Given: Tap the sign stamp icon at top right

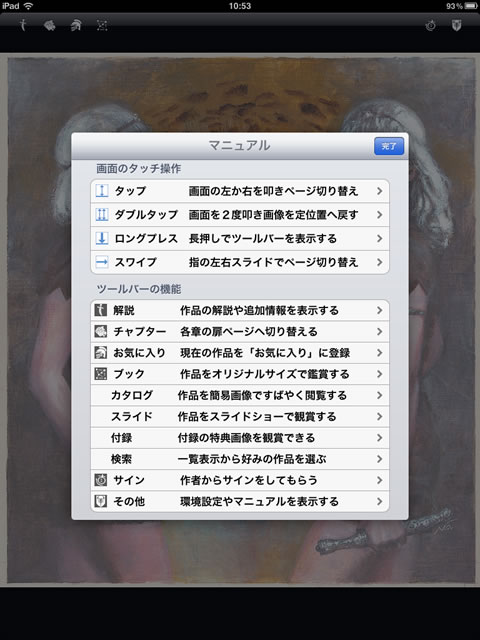Looking at the screenshot, I should point(431,26).
